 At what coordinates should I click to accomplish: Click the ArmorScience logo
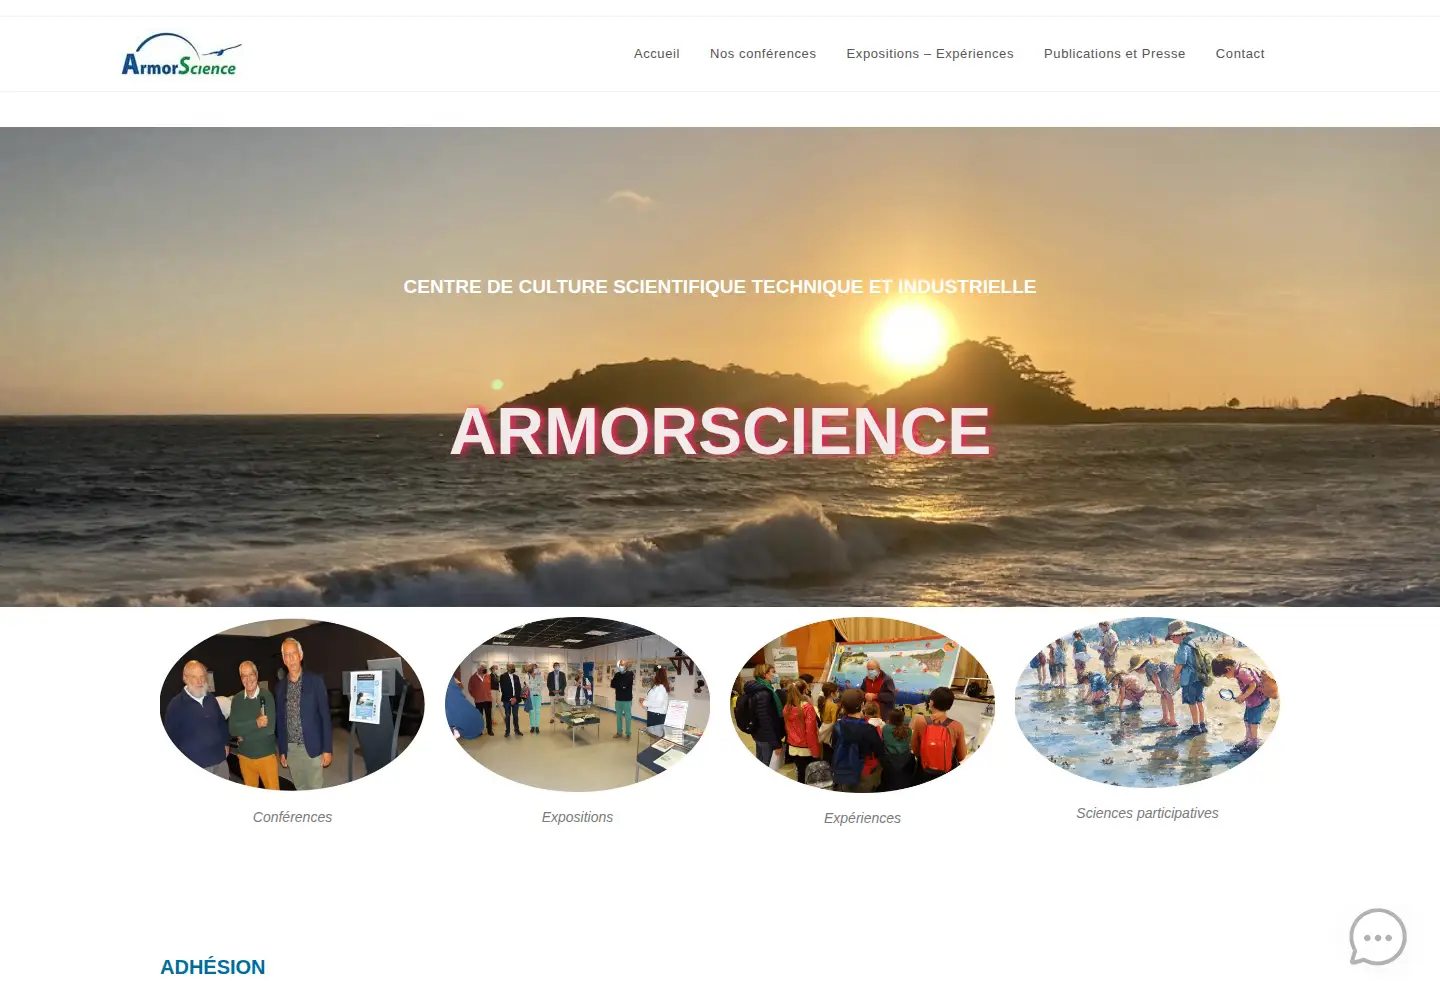(x=181, y=55)
